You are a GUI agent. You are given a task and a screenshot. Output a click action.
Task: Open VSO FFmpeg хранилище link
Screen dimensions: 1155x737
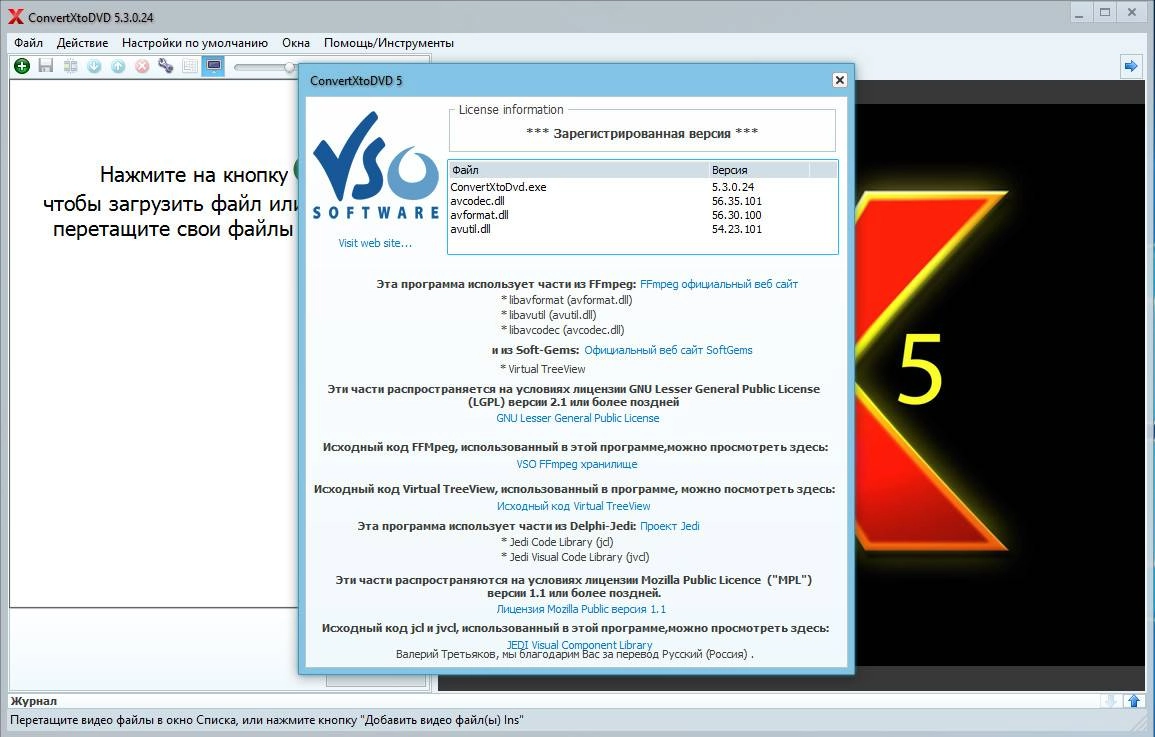pyautogui.click(x=577, y=465)
